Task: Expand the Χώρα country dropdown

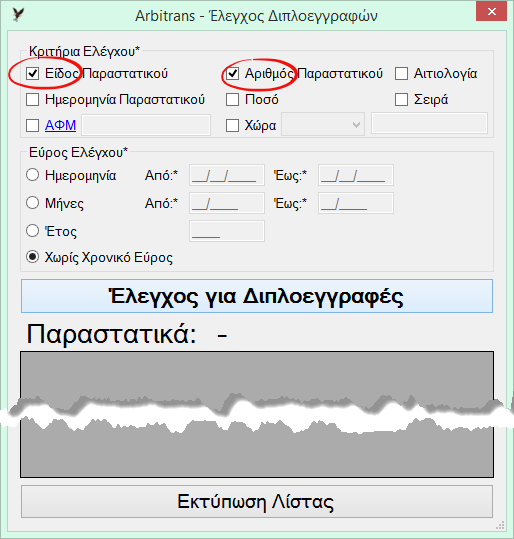Action: [x=323, y=124]
